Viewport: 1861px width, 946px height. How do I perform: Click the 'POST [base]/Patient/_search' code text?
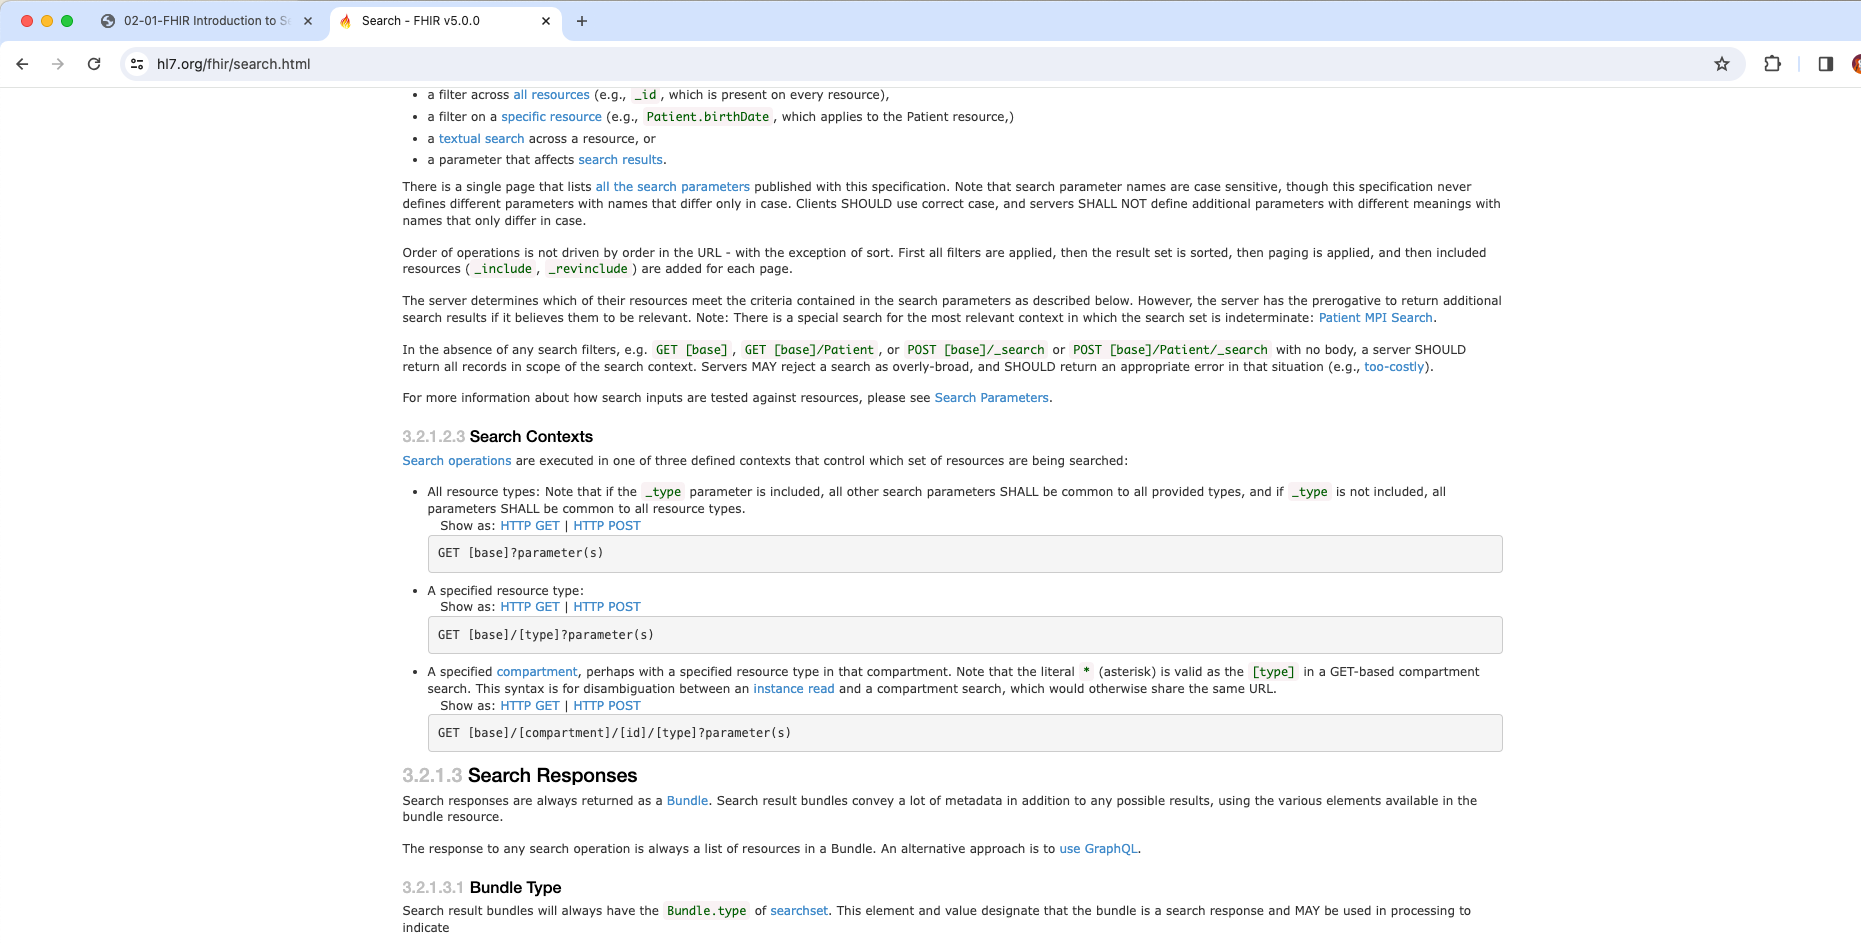(1170, 350)
